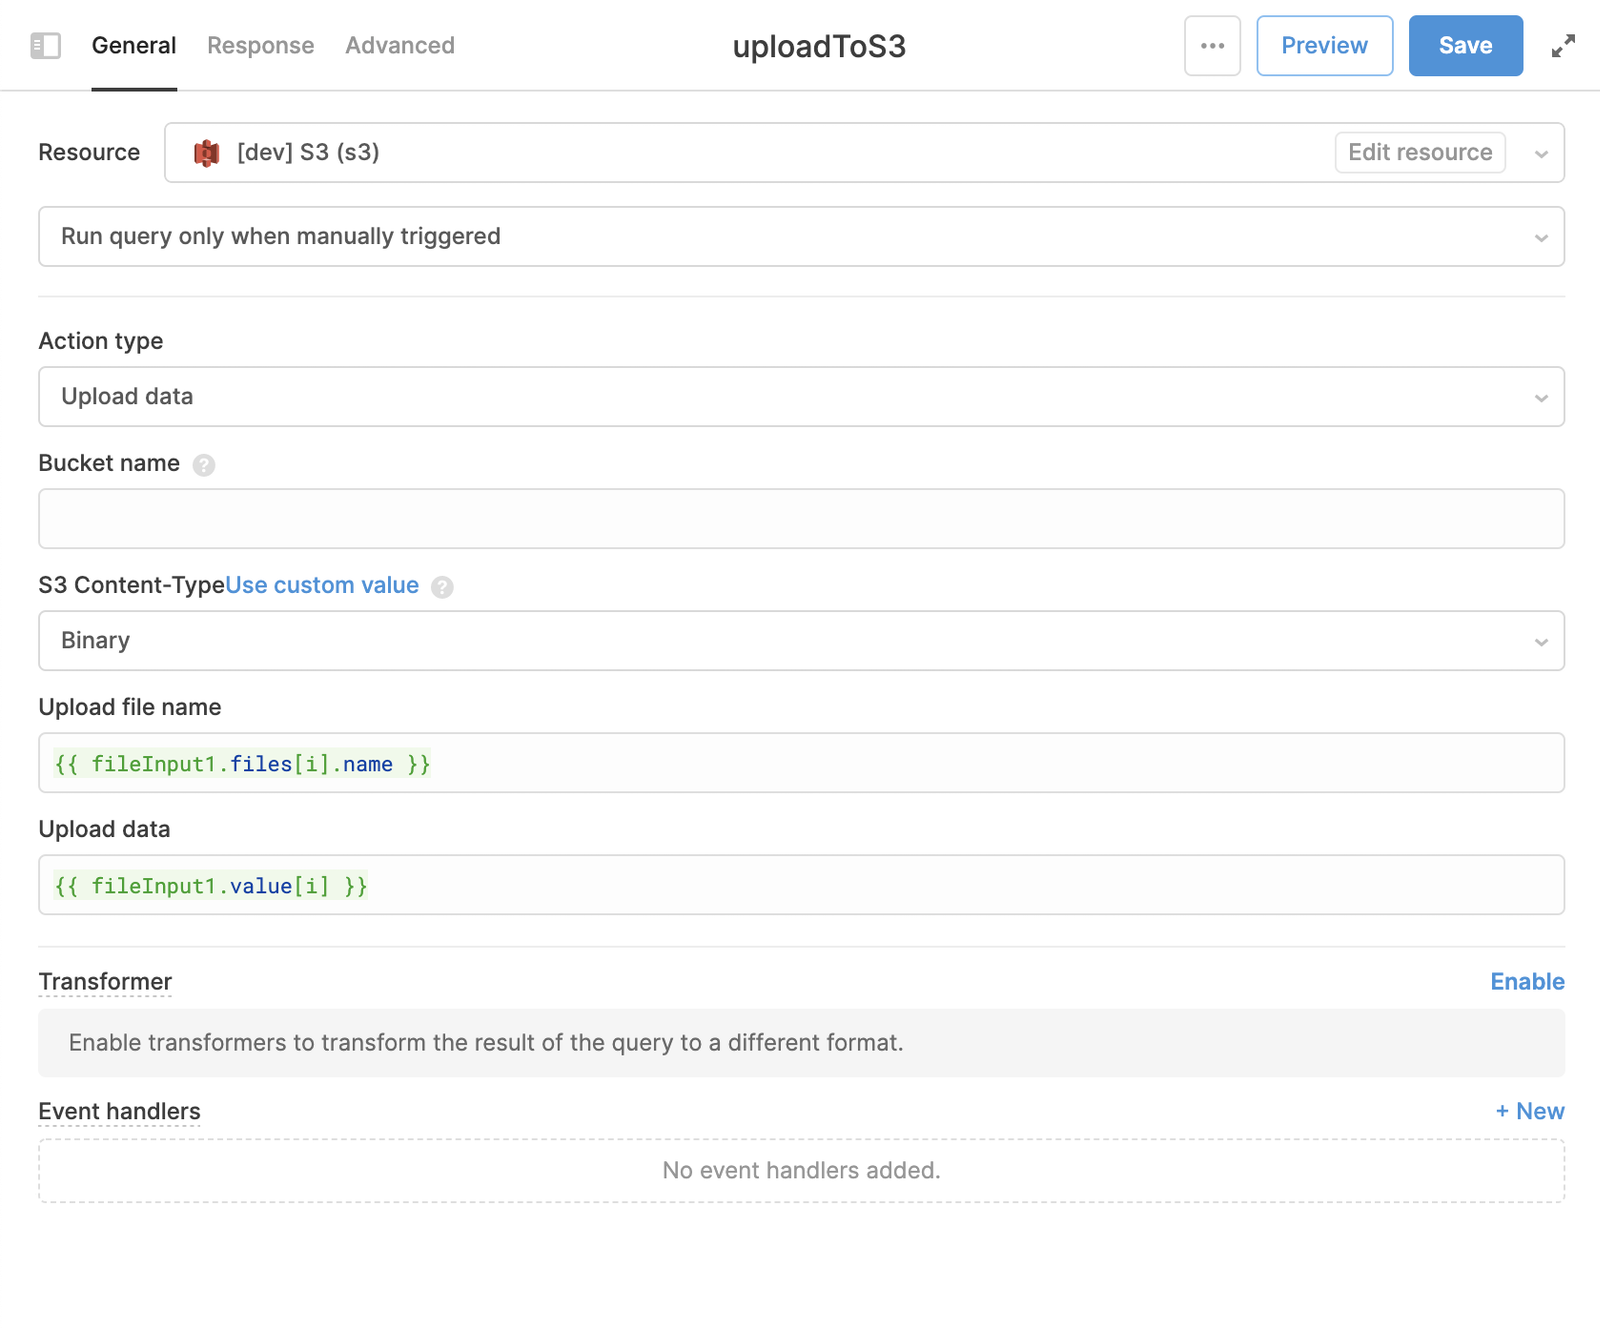Click the S3 resource icon
Screen dimensions: 1600x1329
pyautogui.click(x=206, y=152)
